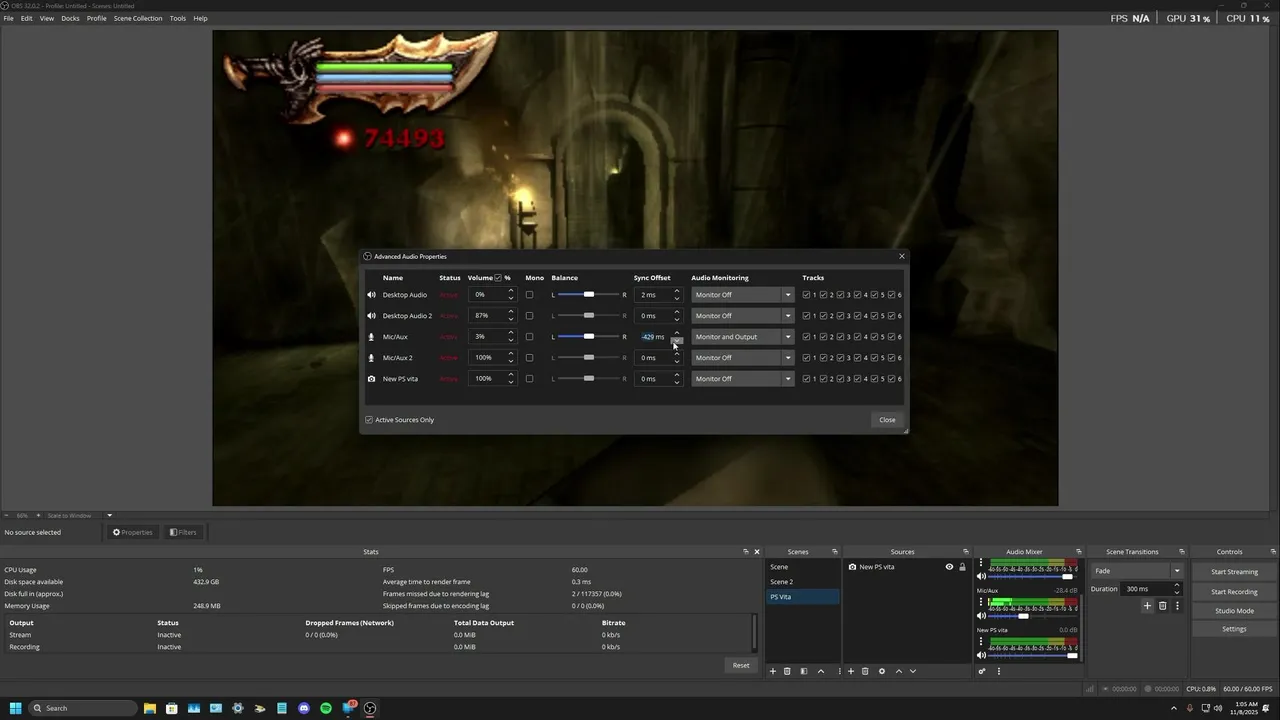Remove selected scene with trash icon
This screenshot has height=720, width=1280.
787,671
